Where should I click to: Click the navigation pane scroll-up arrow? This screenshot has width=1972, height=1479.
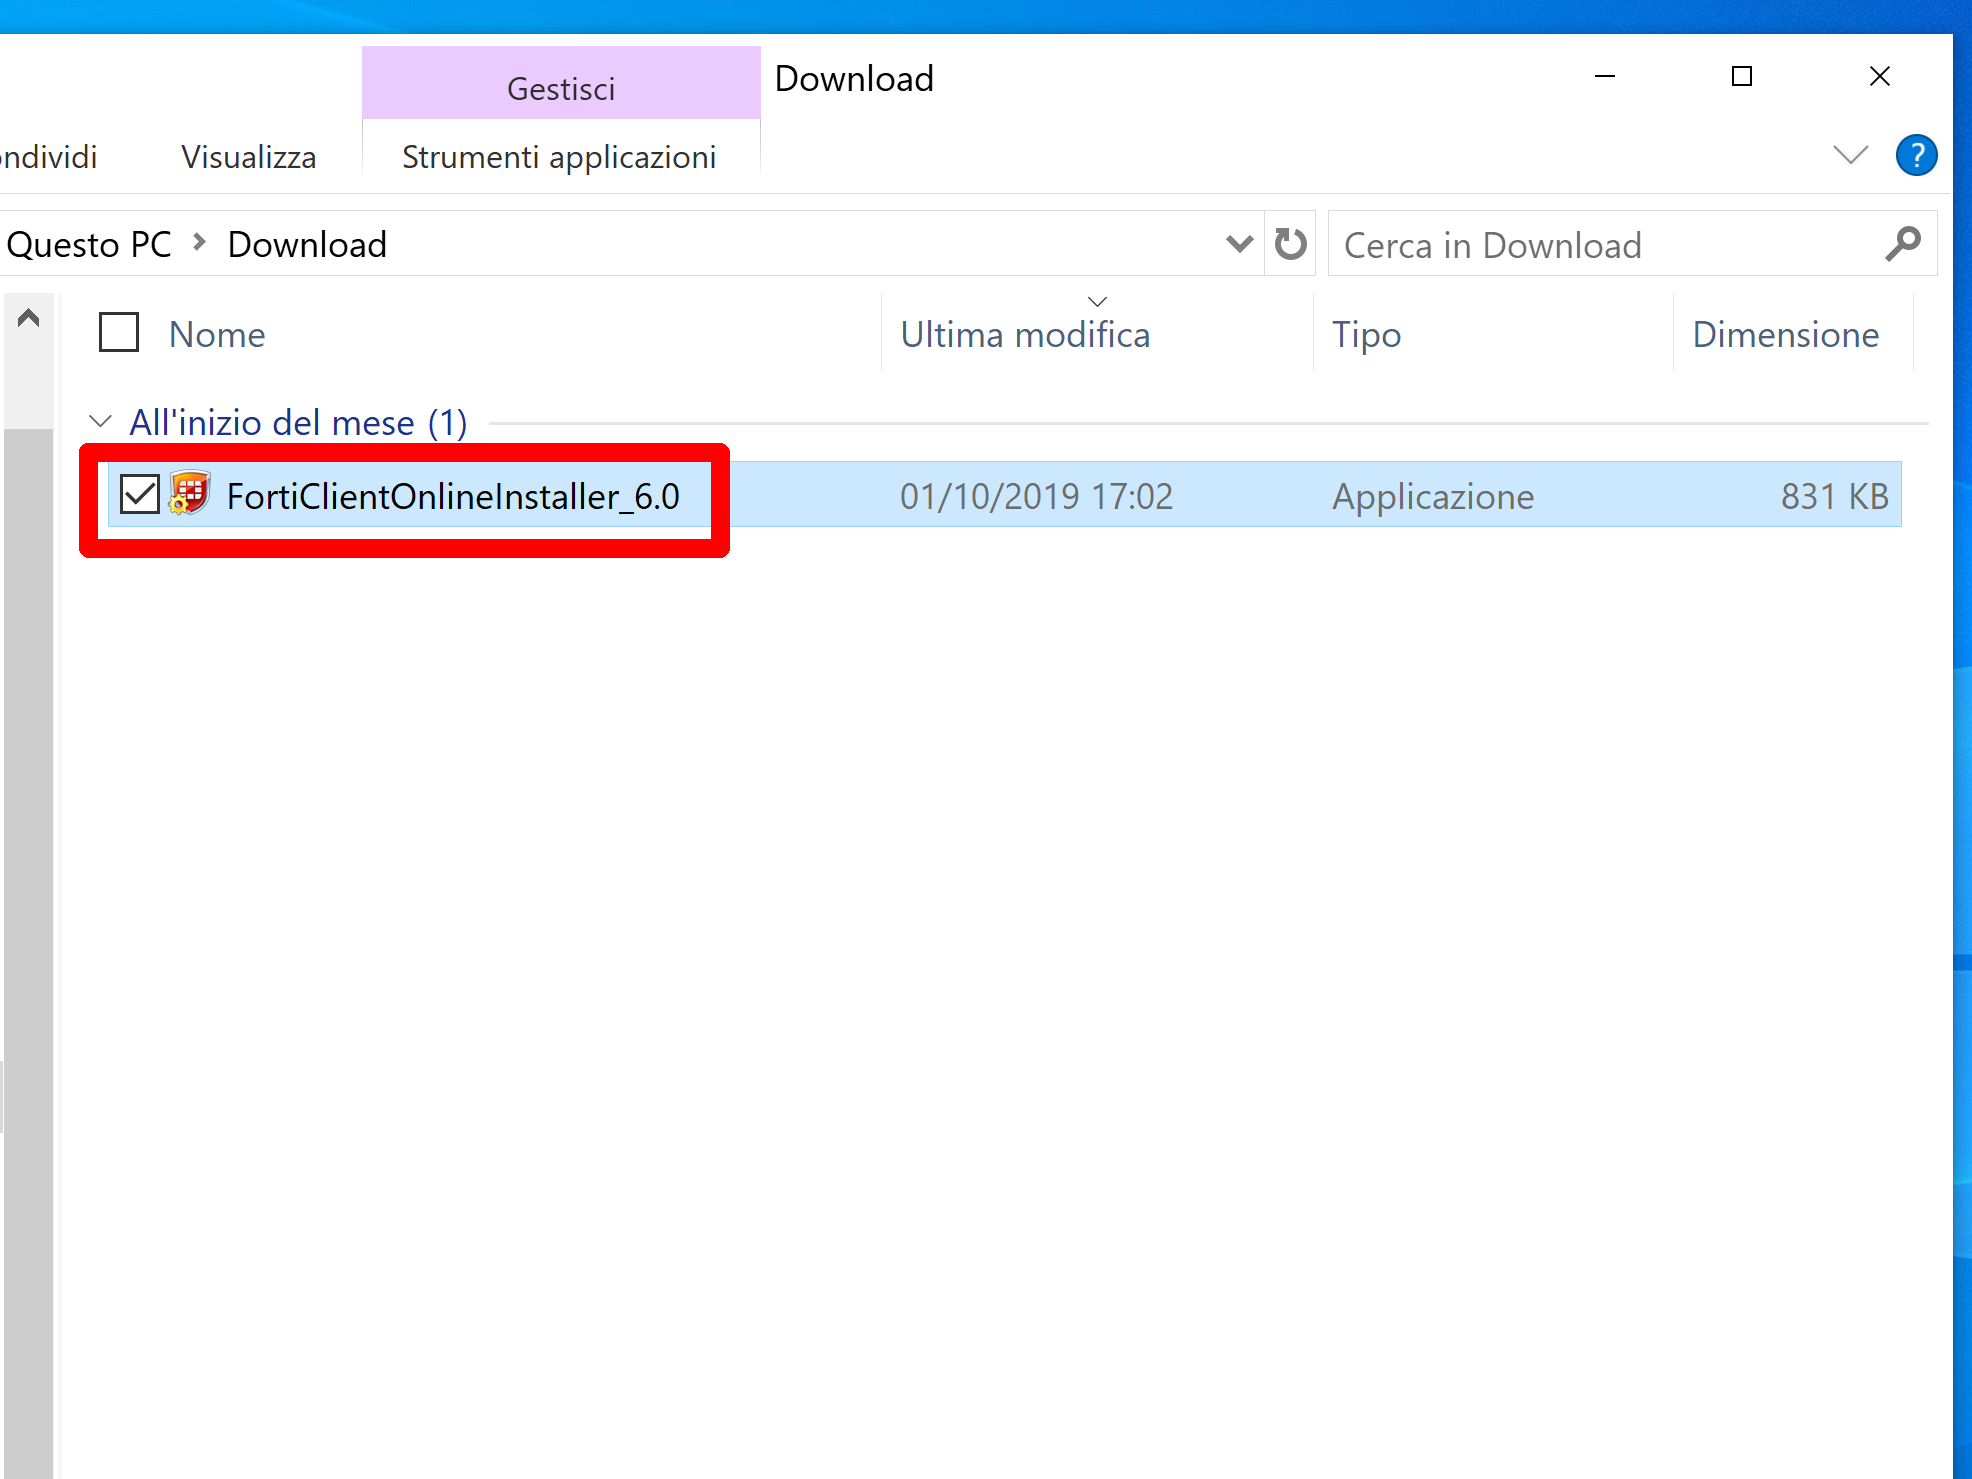(28, 318)
